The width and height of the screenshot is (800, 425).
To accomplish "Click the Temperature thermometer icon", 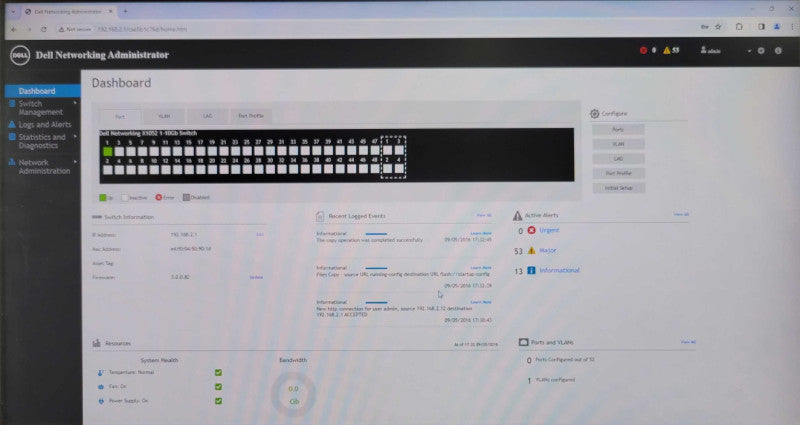I will (x=101, y=373).
